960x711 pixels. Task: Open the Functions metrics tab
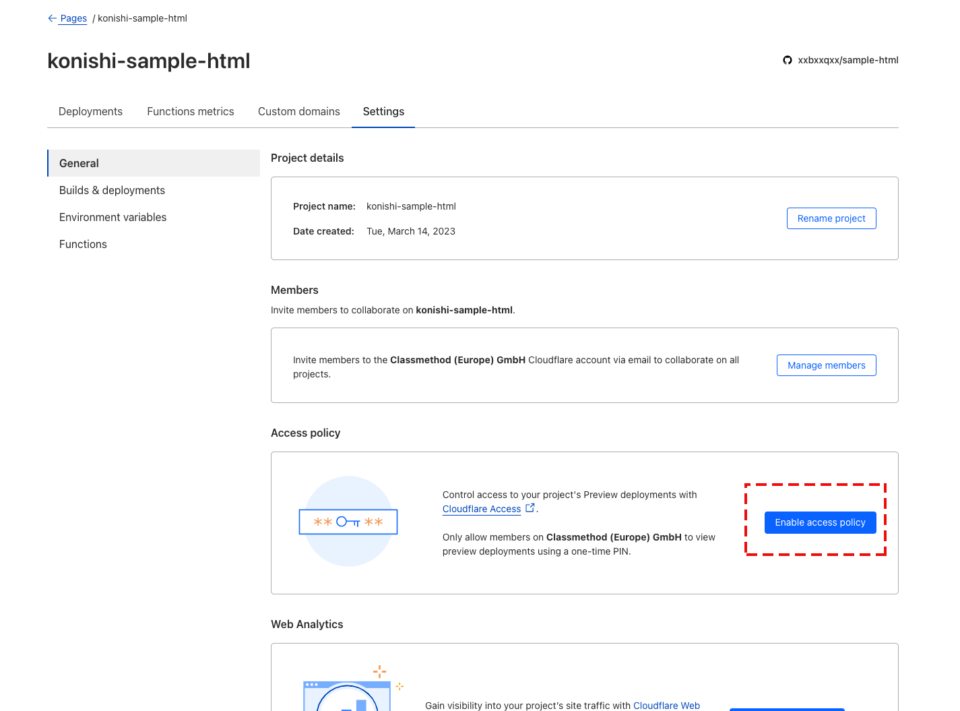[190, 111]
